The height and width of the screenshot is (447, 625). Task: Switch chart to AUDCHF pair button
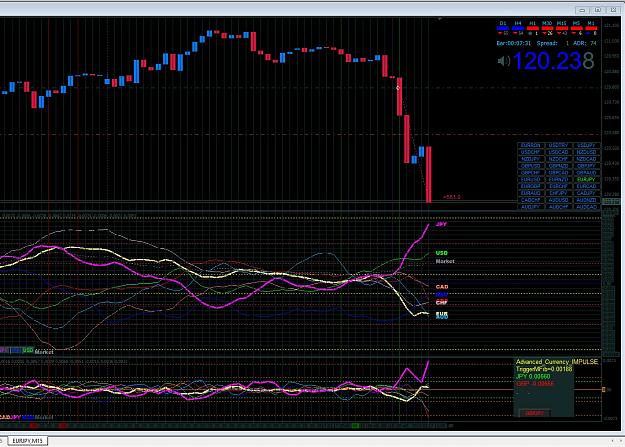(558, 207)
